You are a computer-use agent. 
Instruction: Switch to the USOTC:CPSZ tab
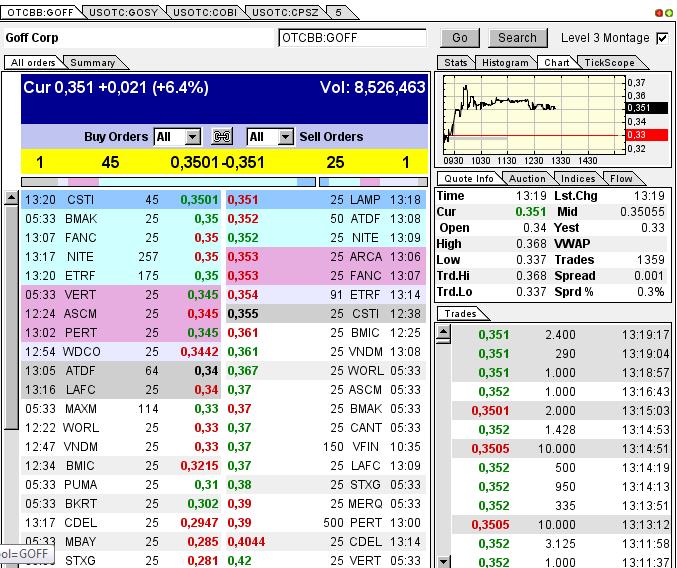(x=285, y=13)
